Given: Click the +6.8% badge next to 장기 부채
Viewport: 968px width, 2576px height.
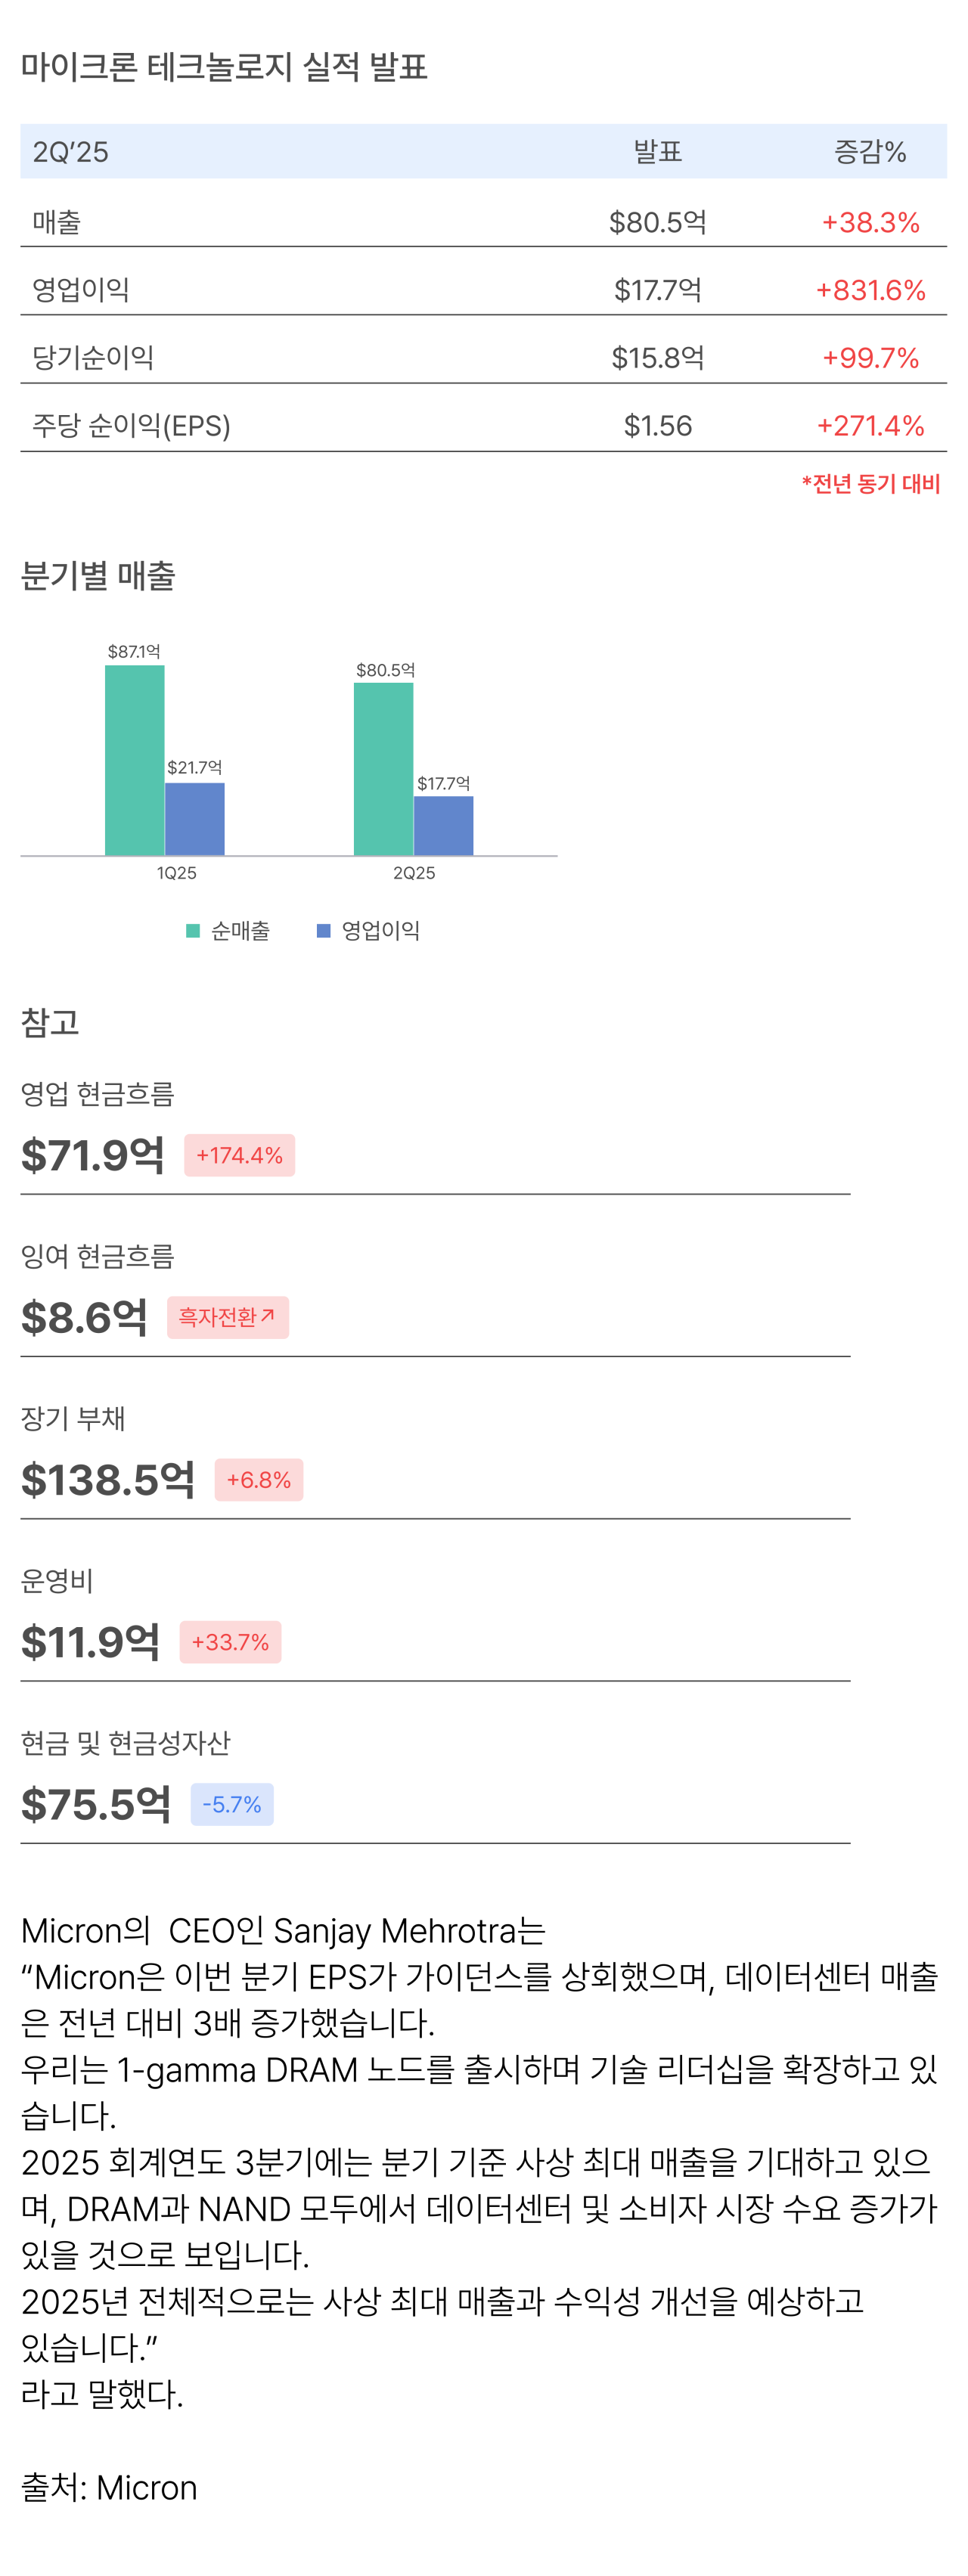Looking at the screenshot, I should tap(258, 1480).
